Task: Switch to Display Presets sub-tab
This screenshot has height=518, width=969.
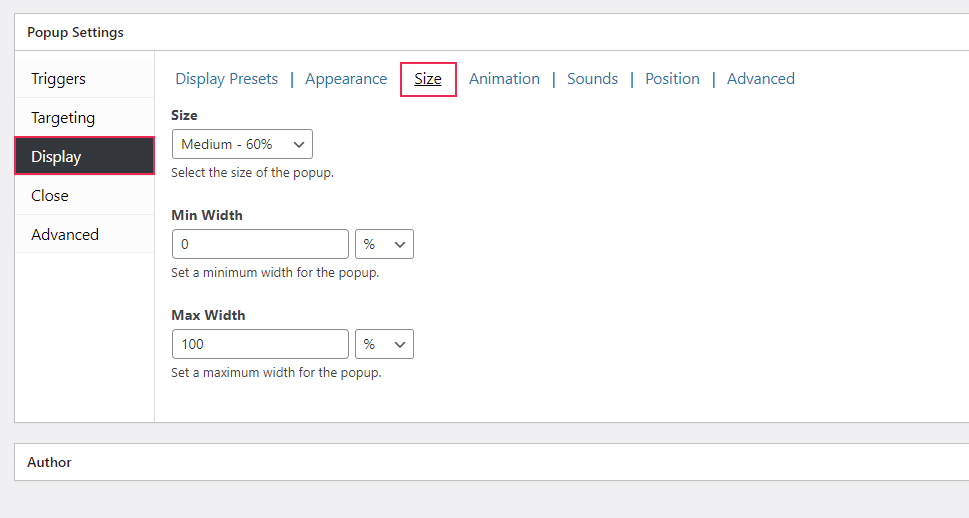Action: [x=227, y=79]
